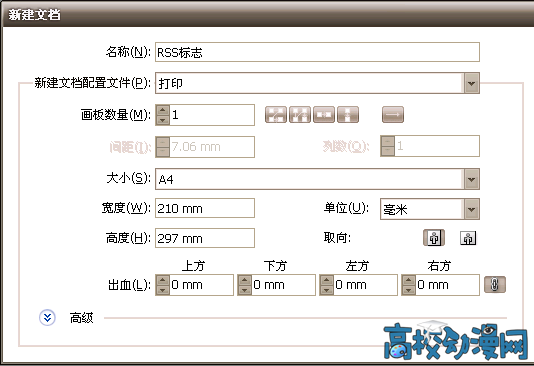Click the 宽度 width field
Viewport: 534px width, 366px height.
(205, 208)
